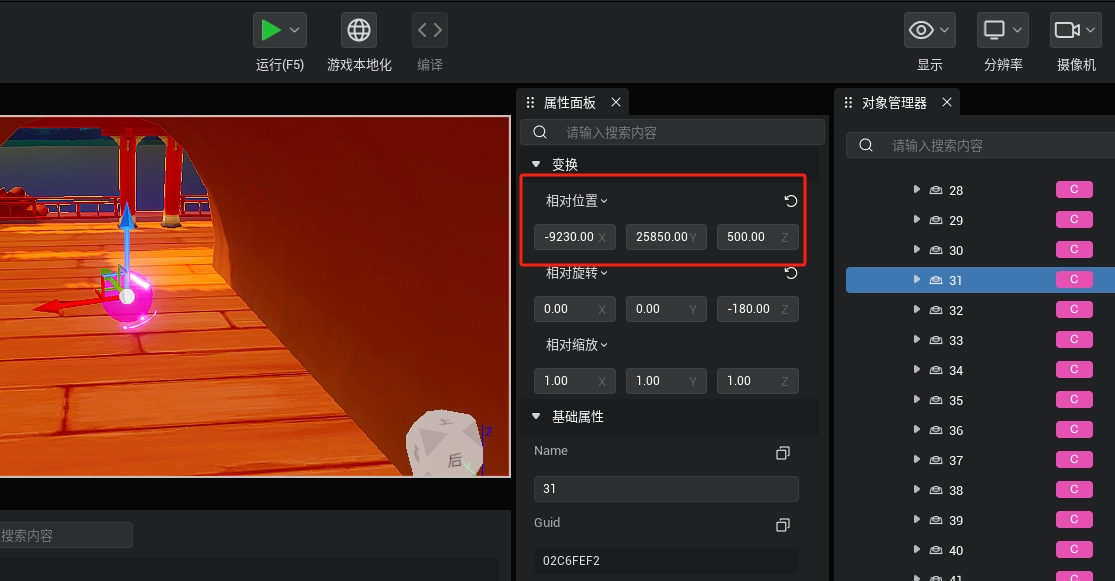Screen dimensions: 1115x581
Task: Open the dropdown arrow next to Run button
Action: [295, 31]
